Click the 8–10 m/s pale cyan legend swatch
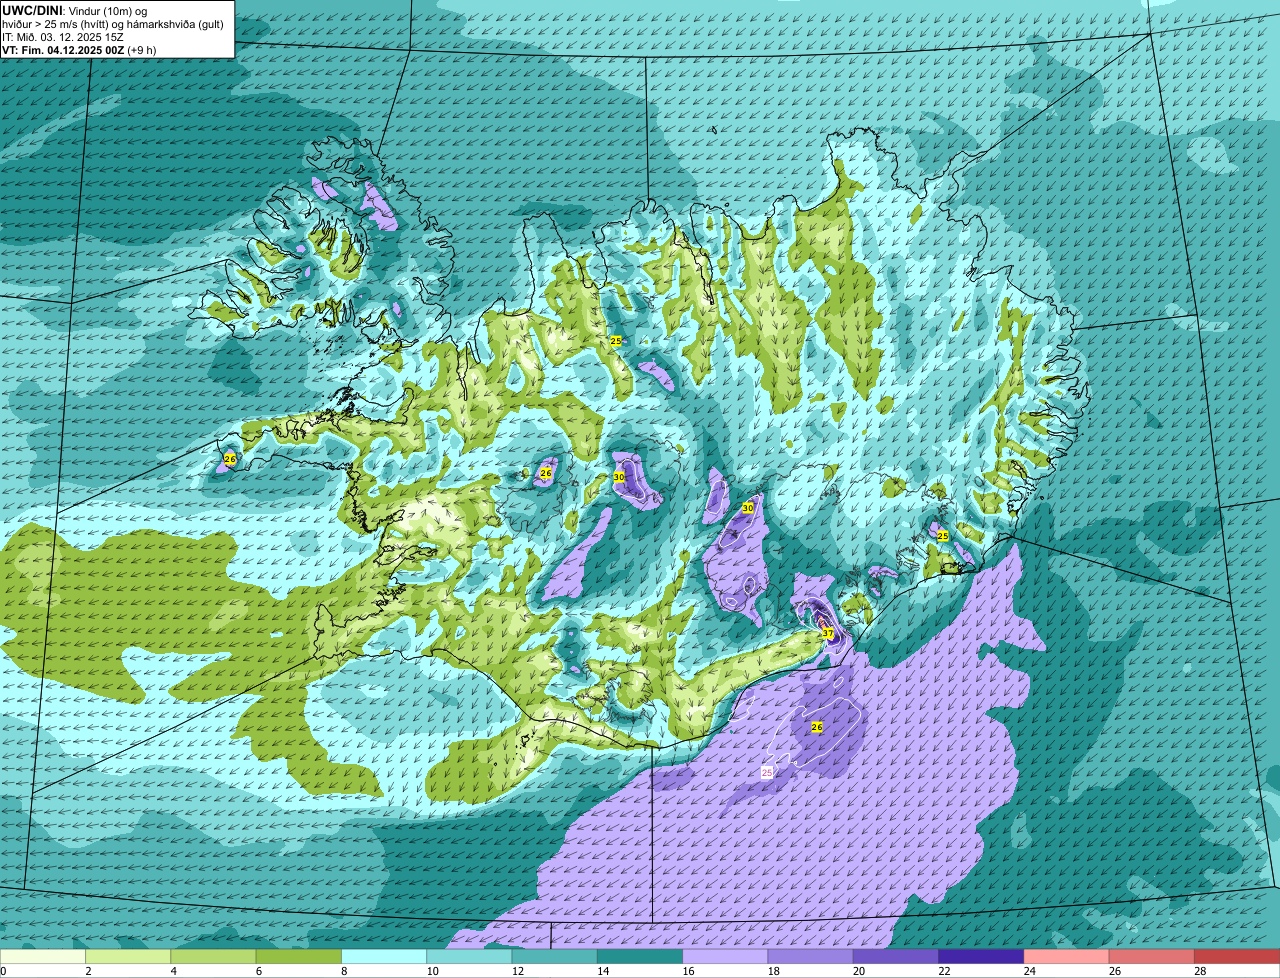 (384, 956)
